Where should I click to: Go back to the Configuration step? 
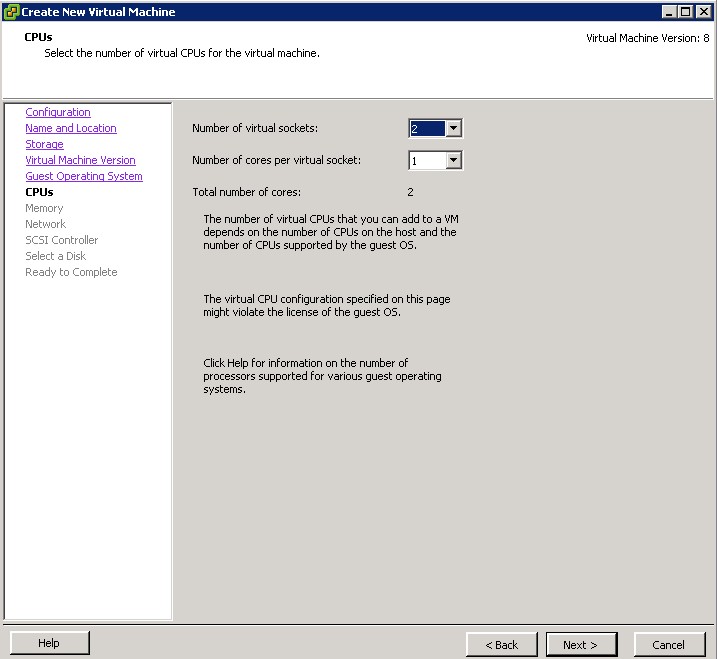click(58, 112)
